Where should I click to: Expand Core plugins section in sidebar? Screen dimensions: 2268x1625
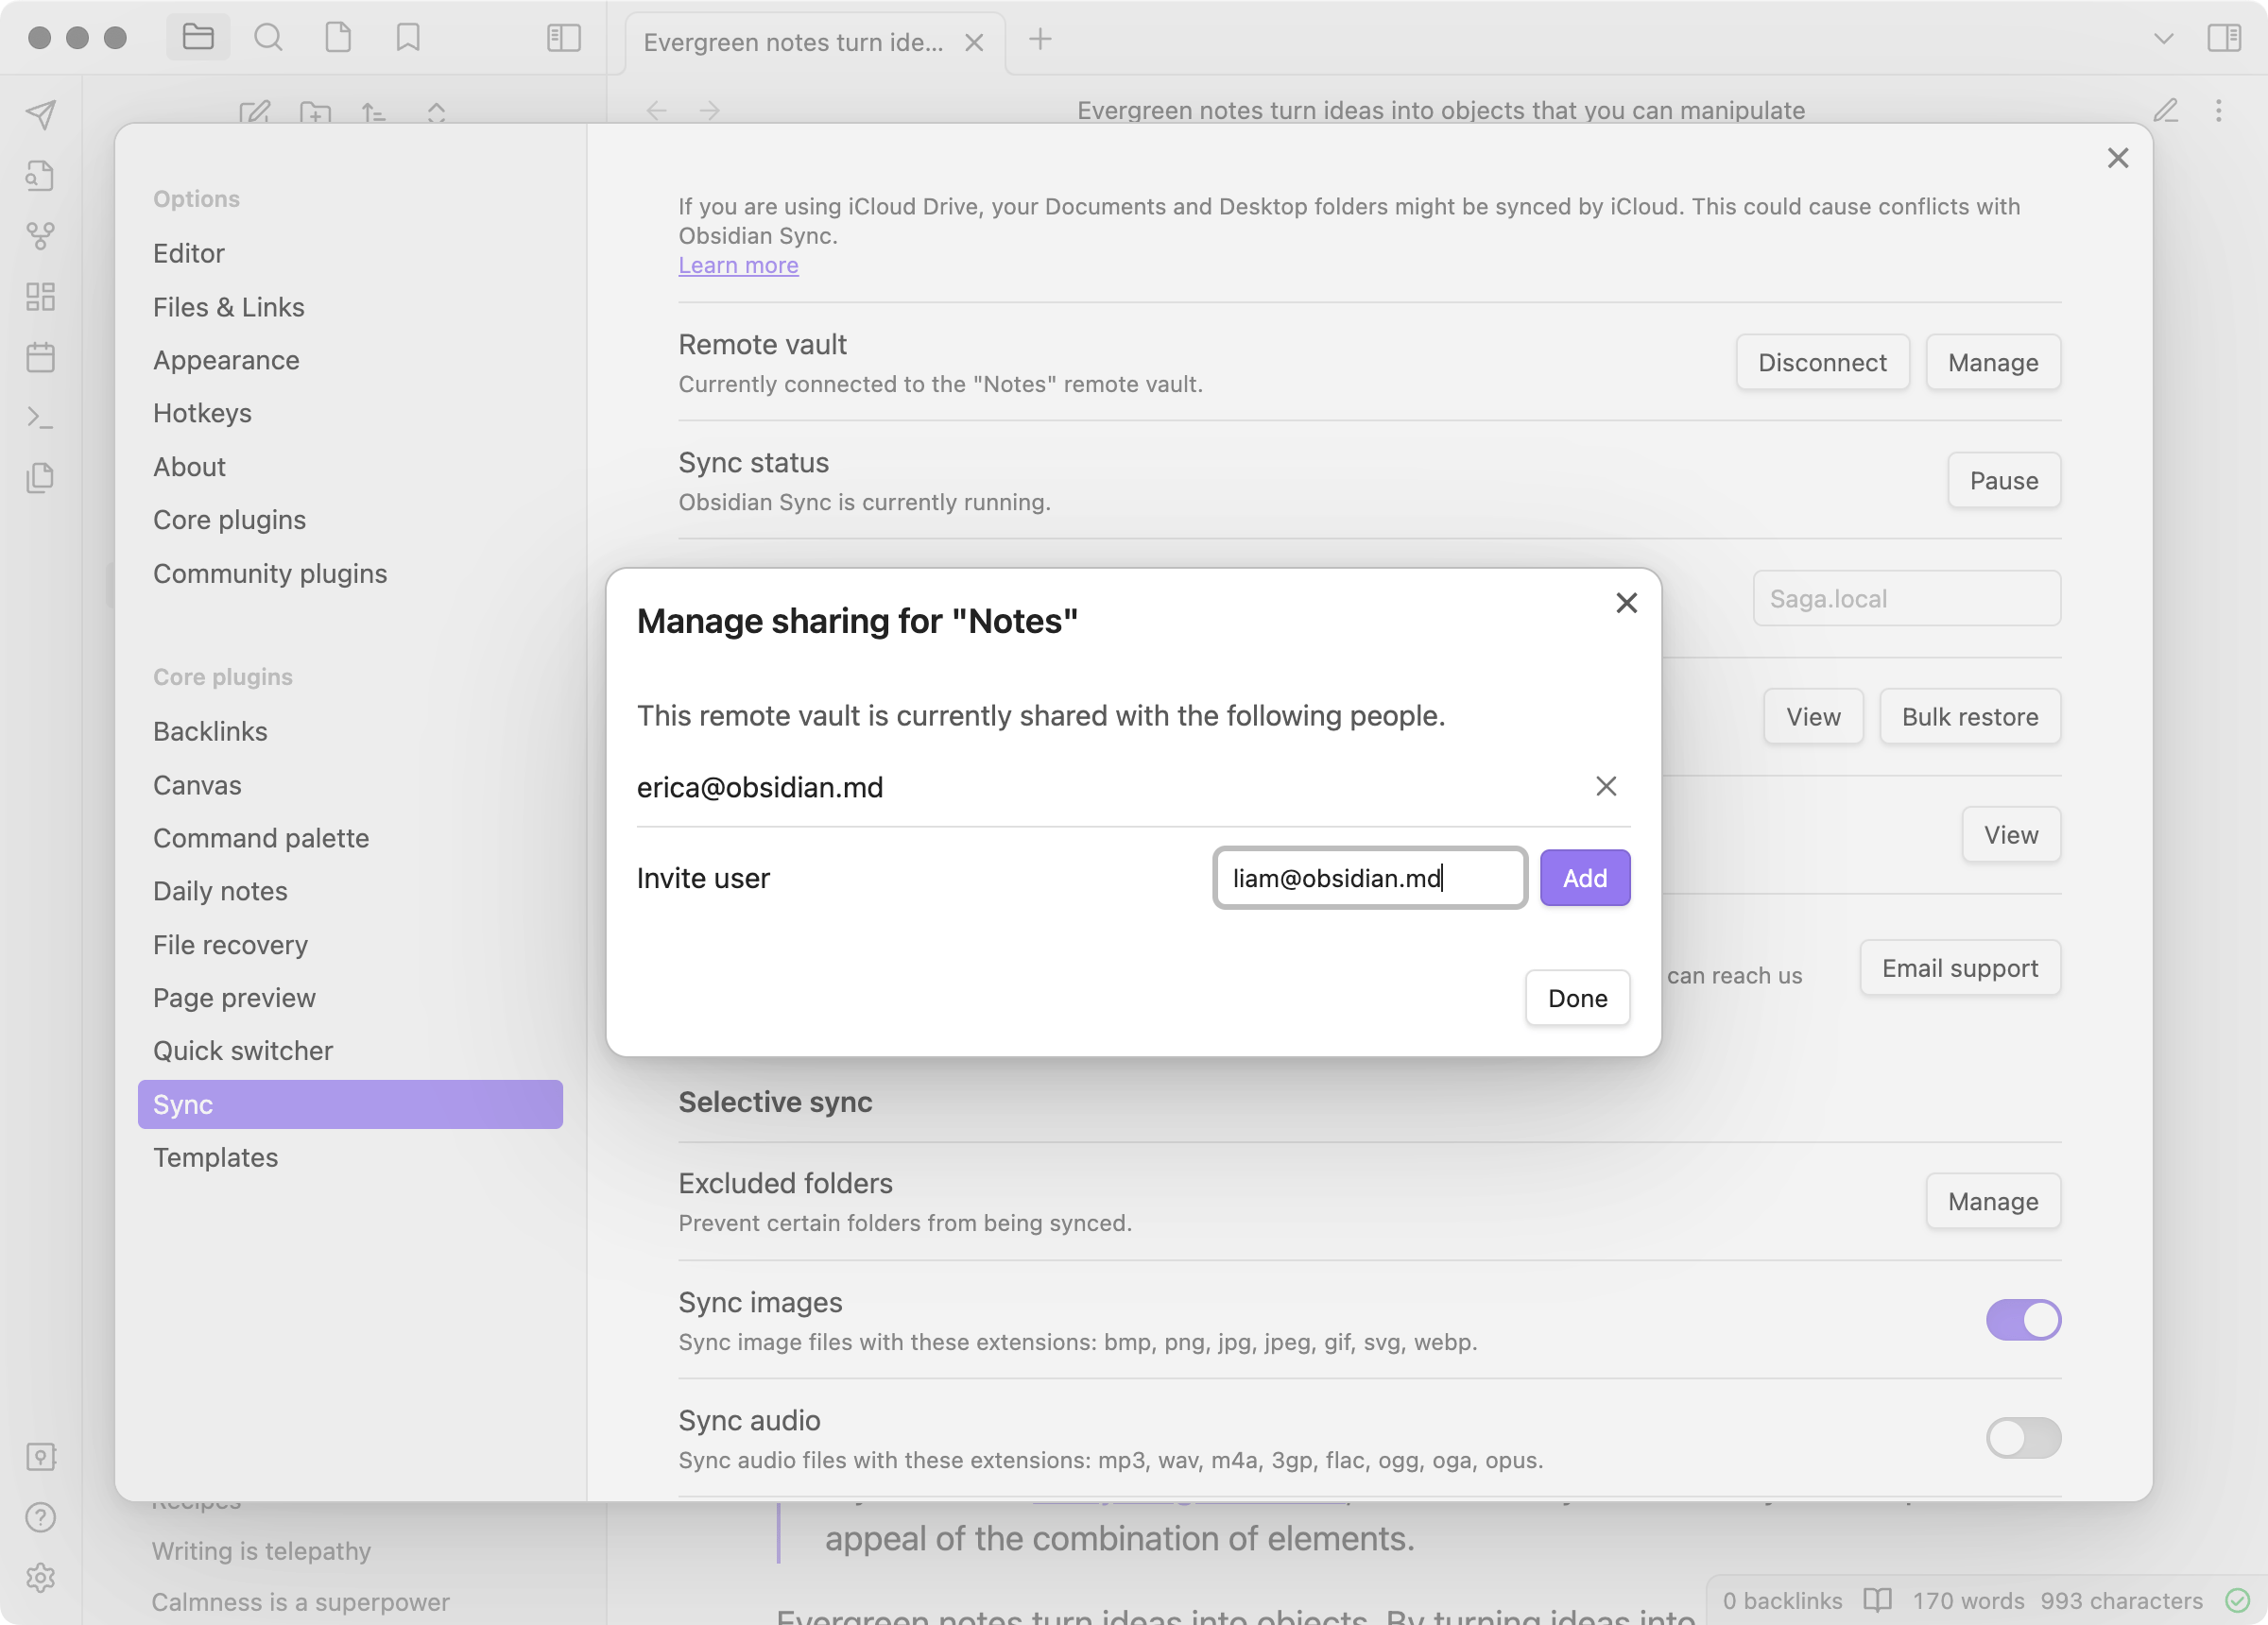tap(221, 676)
